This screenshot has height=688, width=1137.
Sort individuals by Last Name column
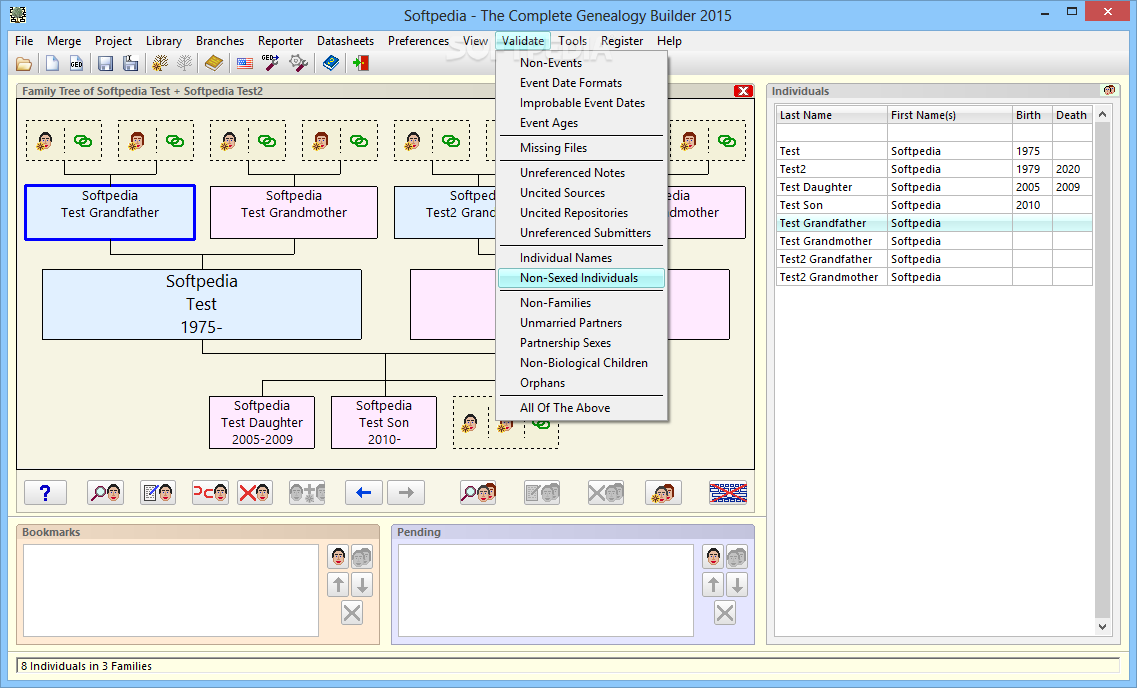(832, 115)
